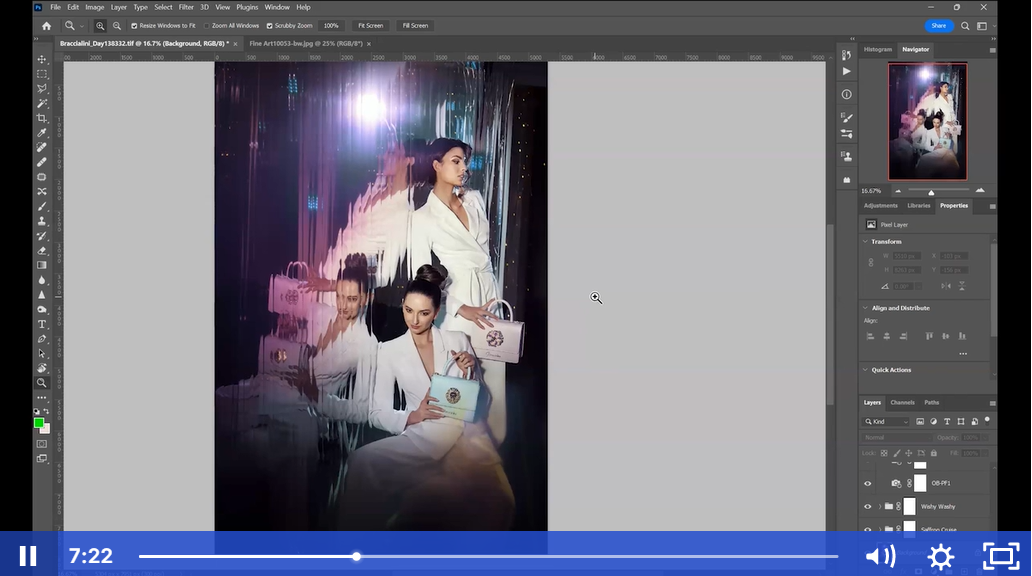Viewport: 1032px width, 576px height.
Task: Click the Share button
Action: 938,26
